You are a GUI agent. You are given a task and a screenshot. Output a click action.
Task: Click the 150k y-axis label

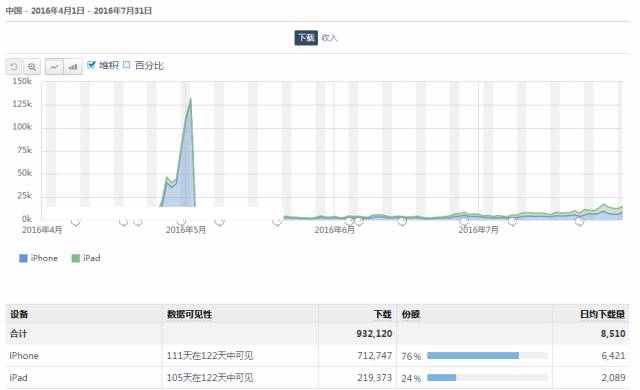point(22,81)
